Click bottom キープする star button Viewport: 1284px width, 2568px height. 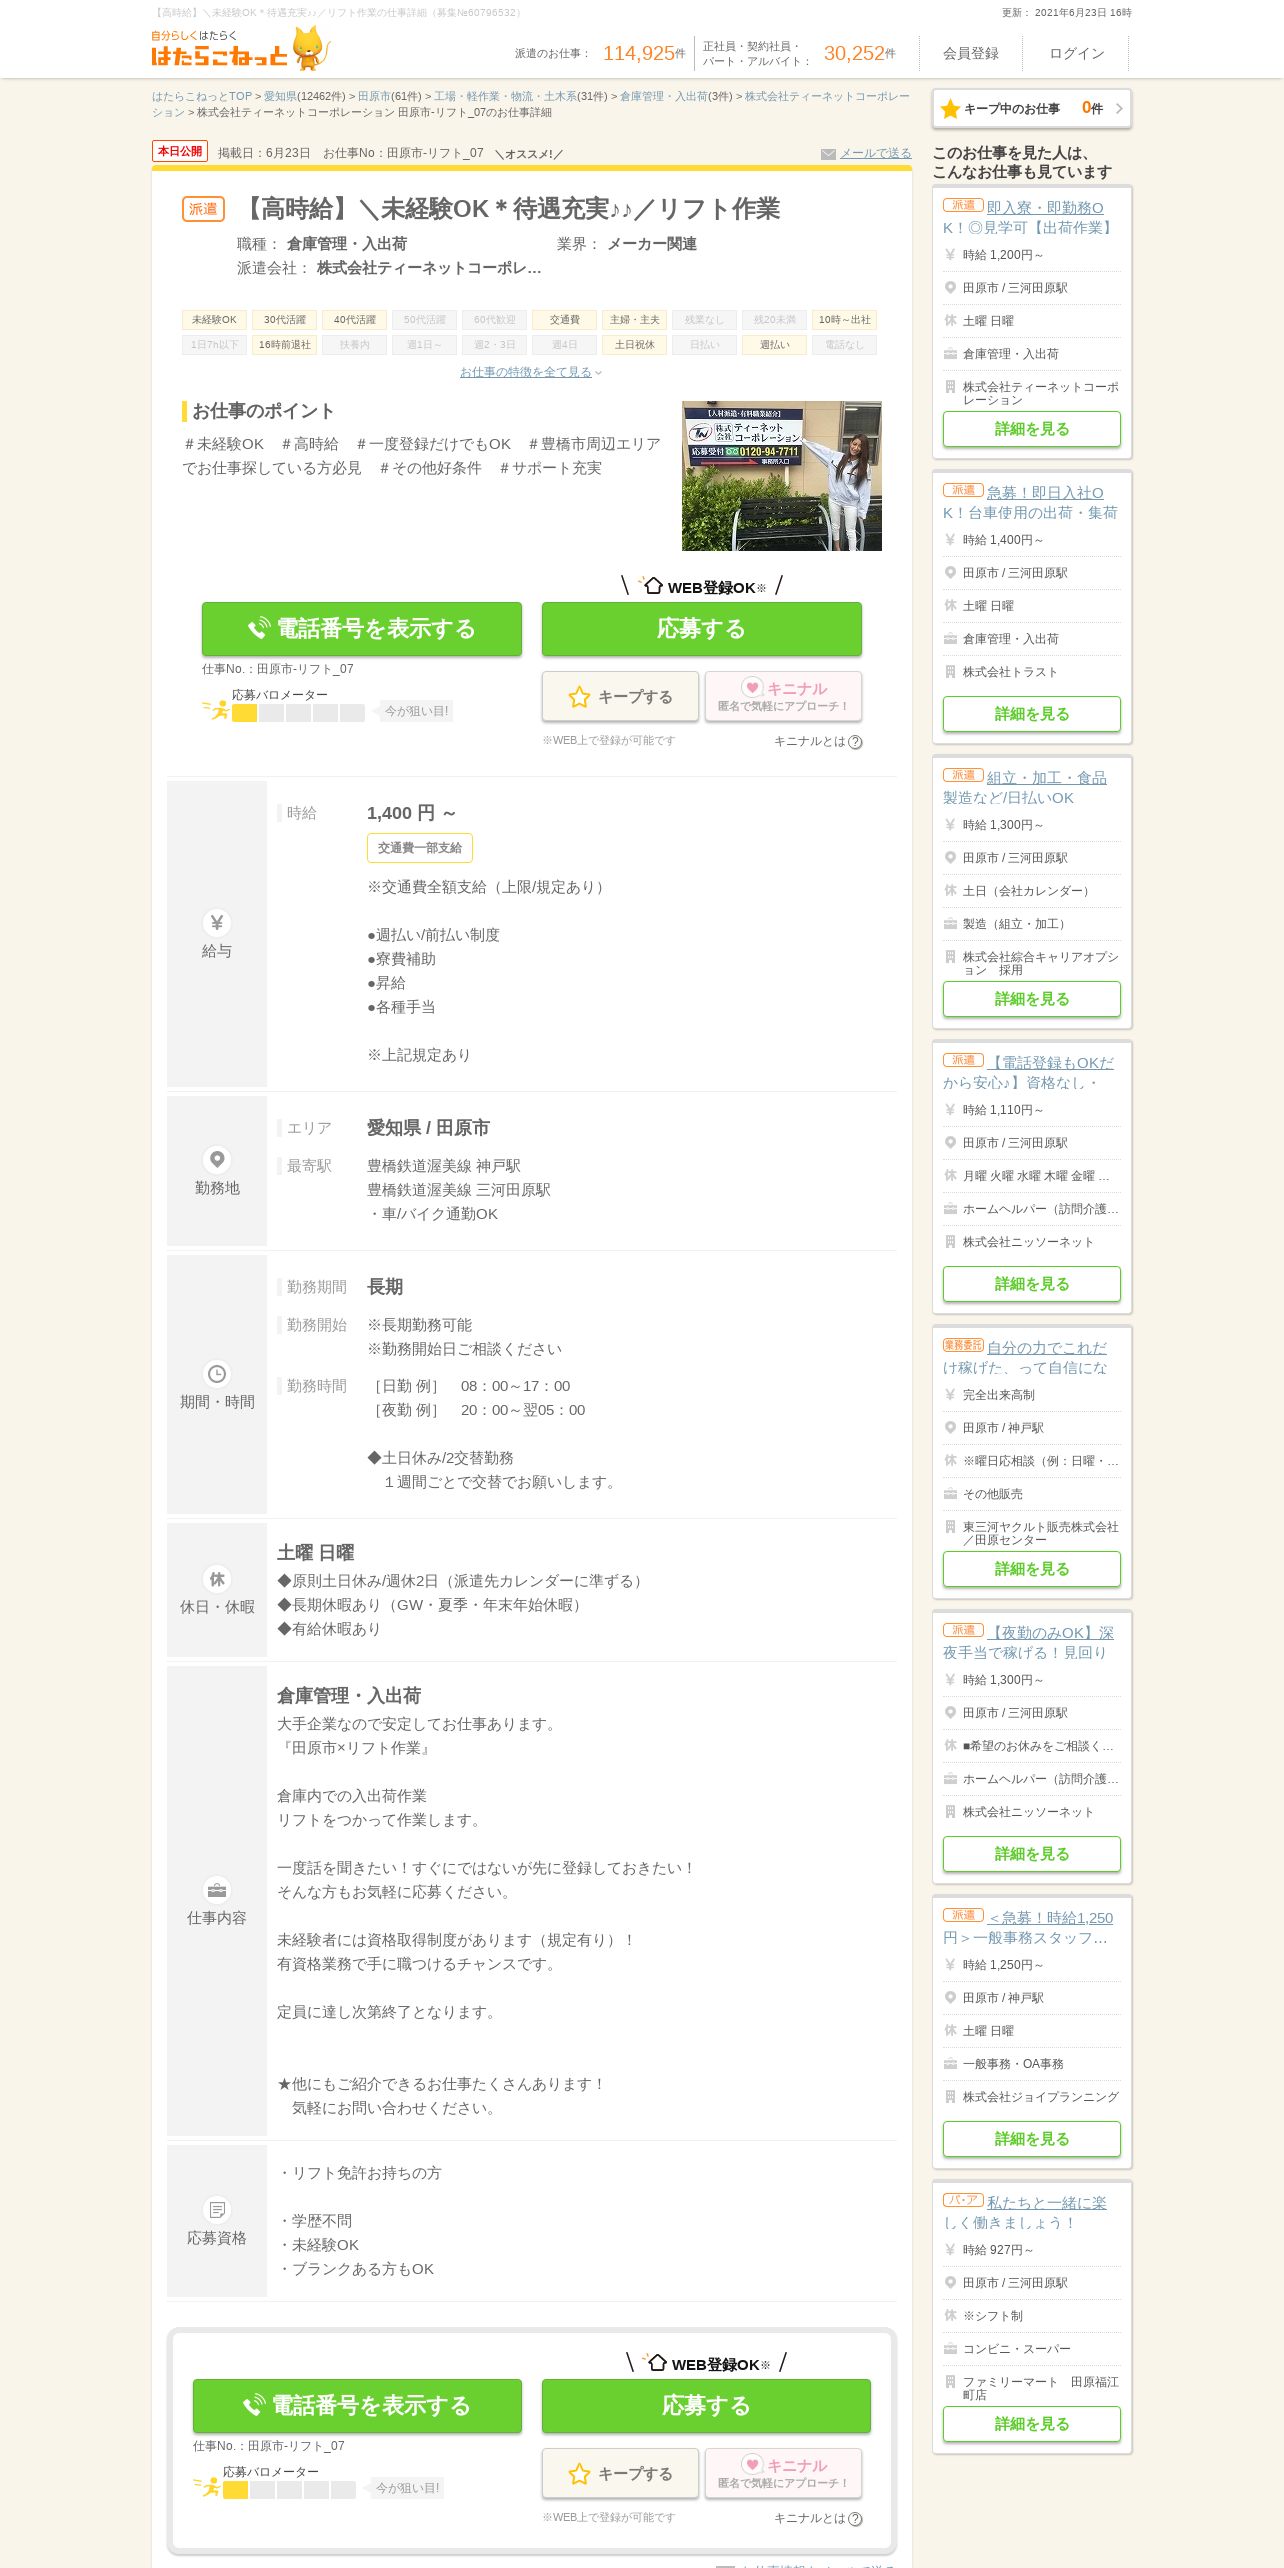click(x=620, y=2473)
